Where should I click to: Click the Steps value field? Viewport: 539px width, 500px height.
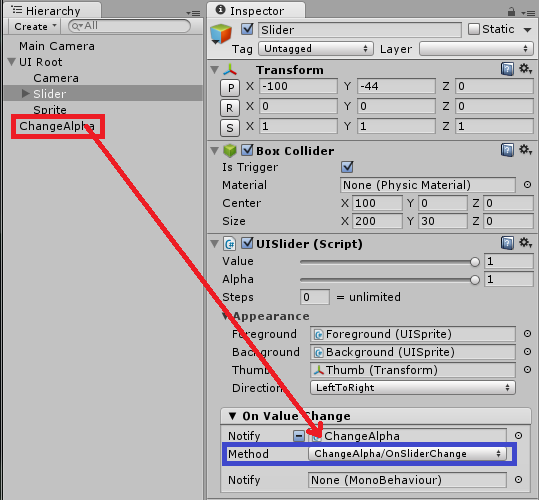point(315,297)
